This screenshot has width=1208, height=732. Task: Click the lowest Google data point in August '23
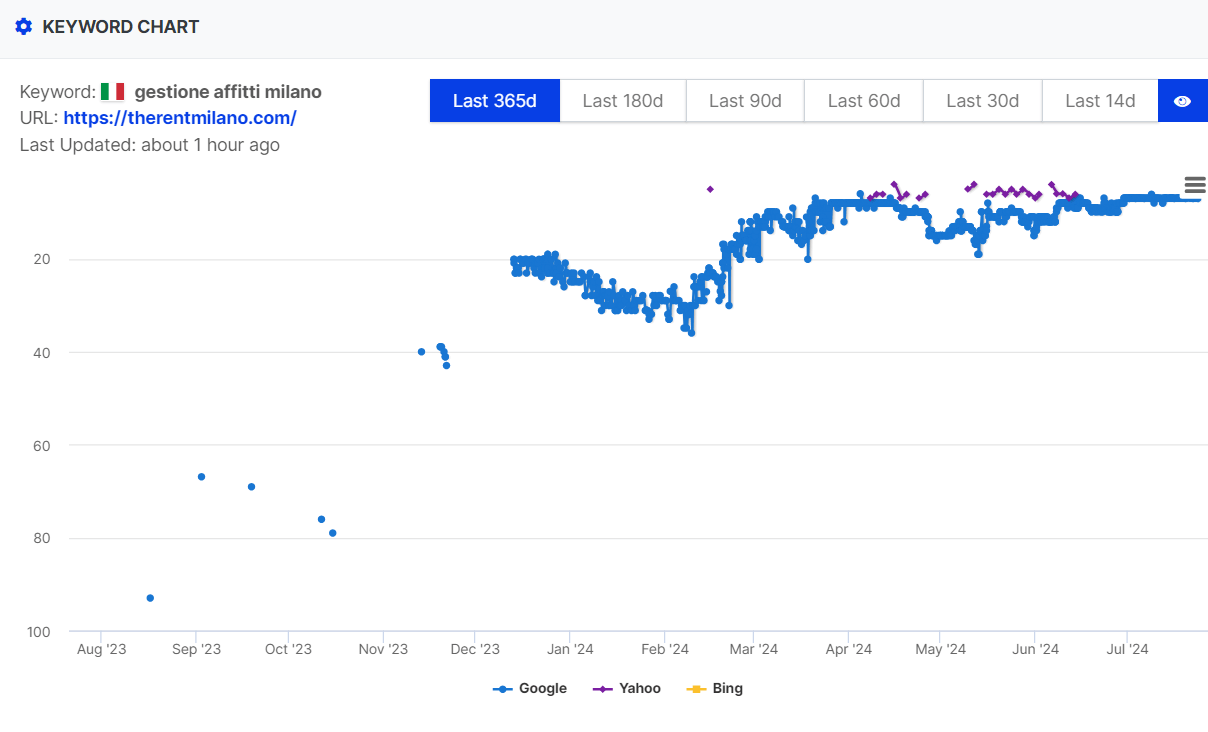pyautogui.click(x=150, y=598)
